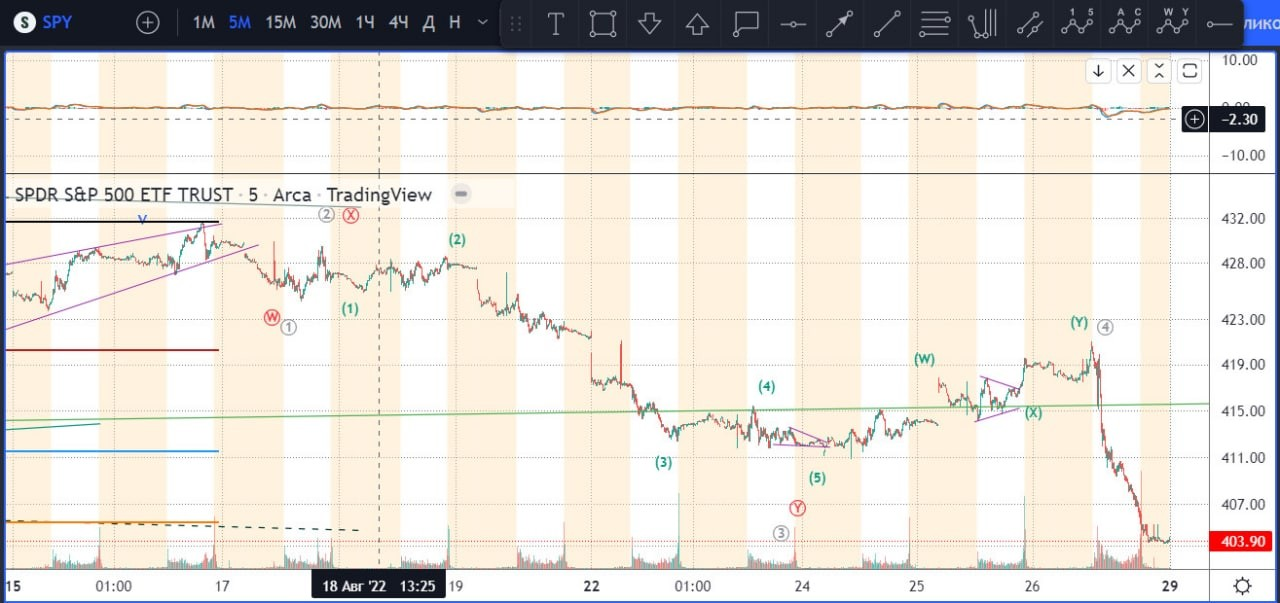The height and width of the screenshot is (603, 1280).
Task: Click the green (2) wave label
Action: 457,240
